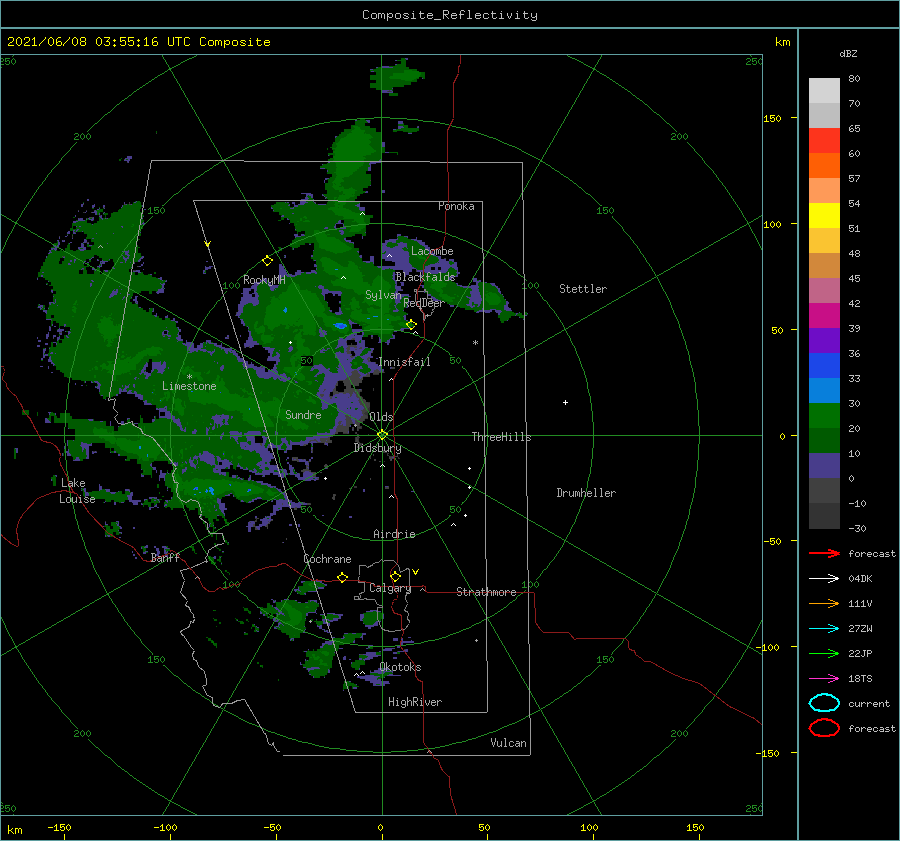Click the yellow diamond marker above RockyMH
The image size is (900, 841).
pos(267,261)
